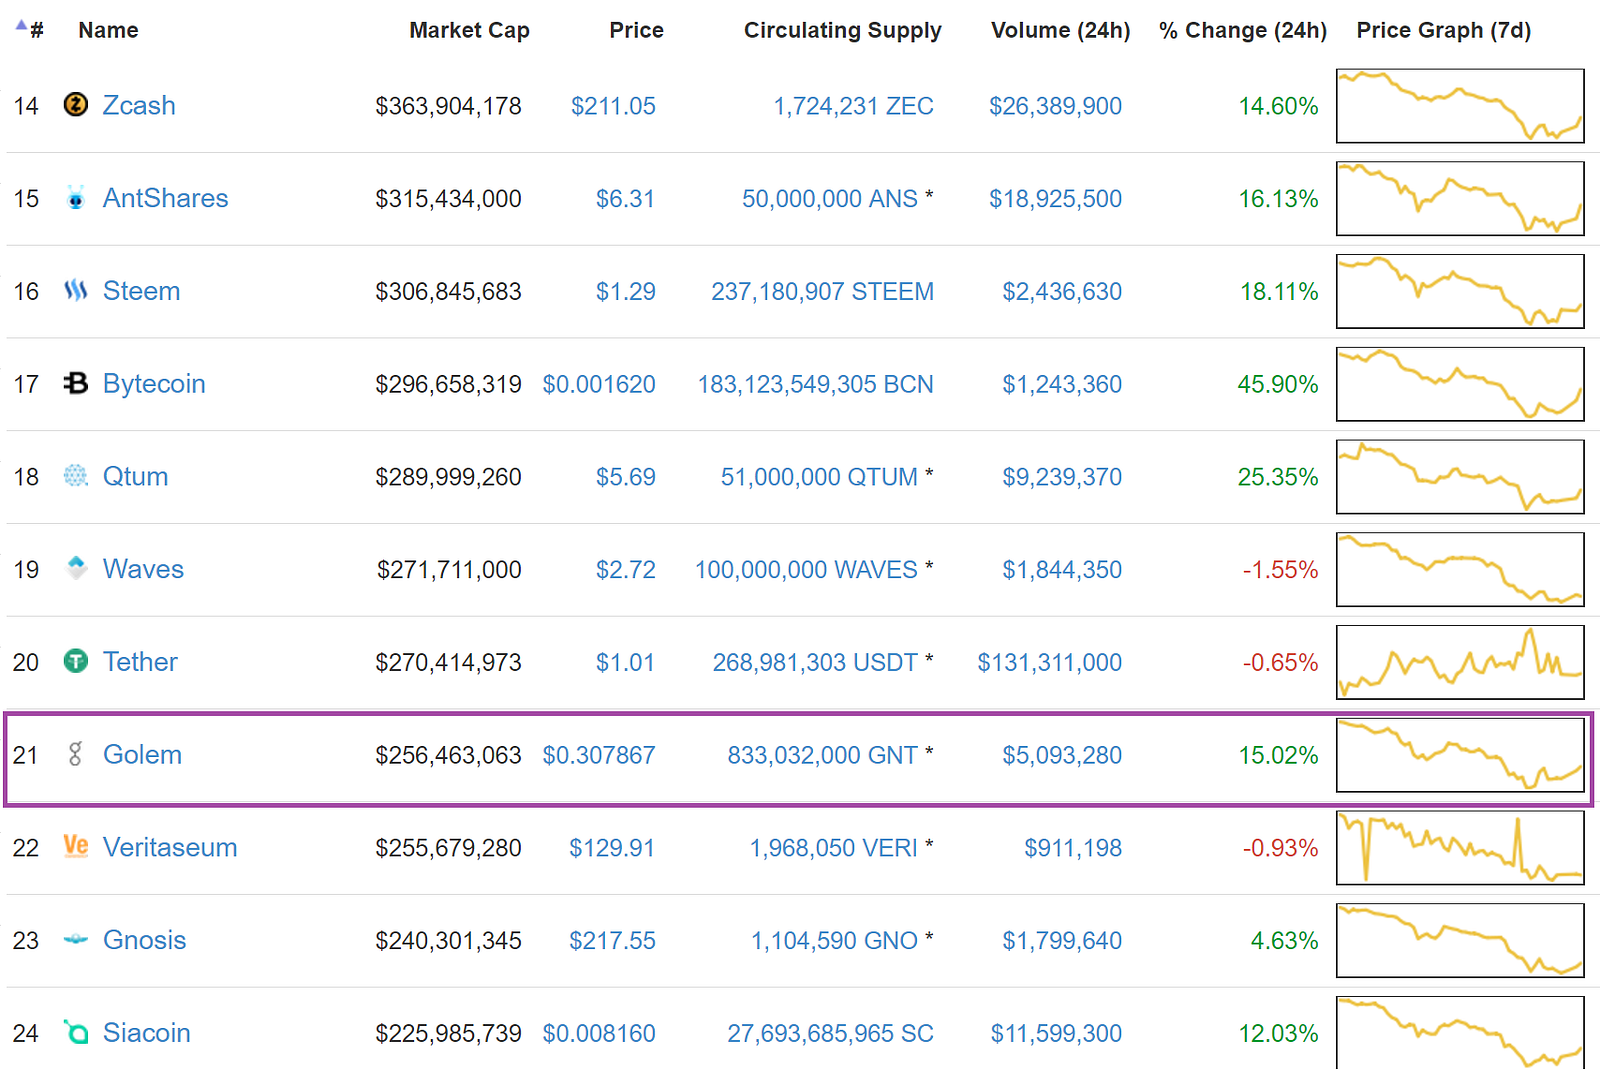Click Zcash price $211.05

click(613, 106)
